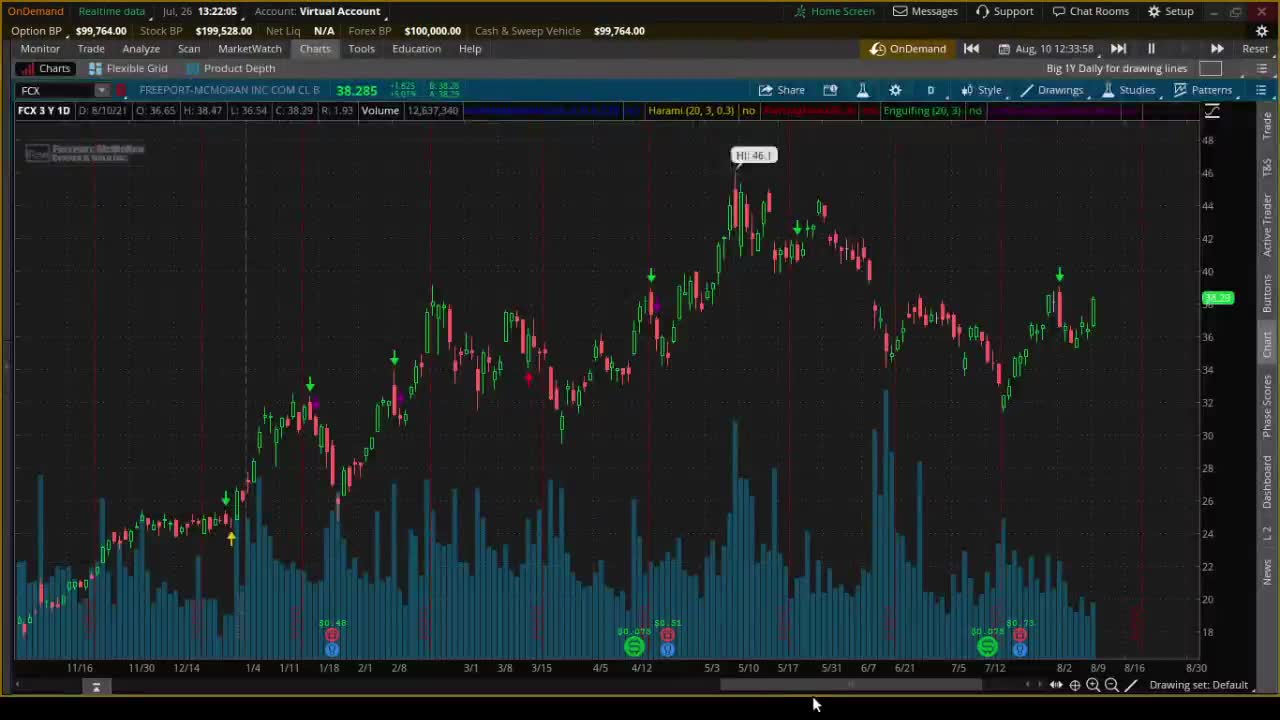Open the OnDemand date and time picker
The height and width of the screenshot is (720, 1280).
point(1046,48)
